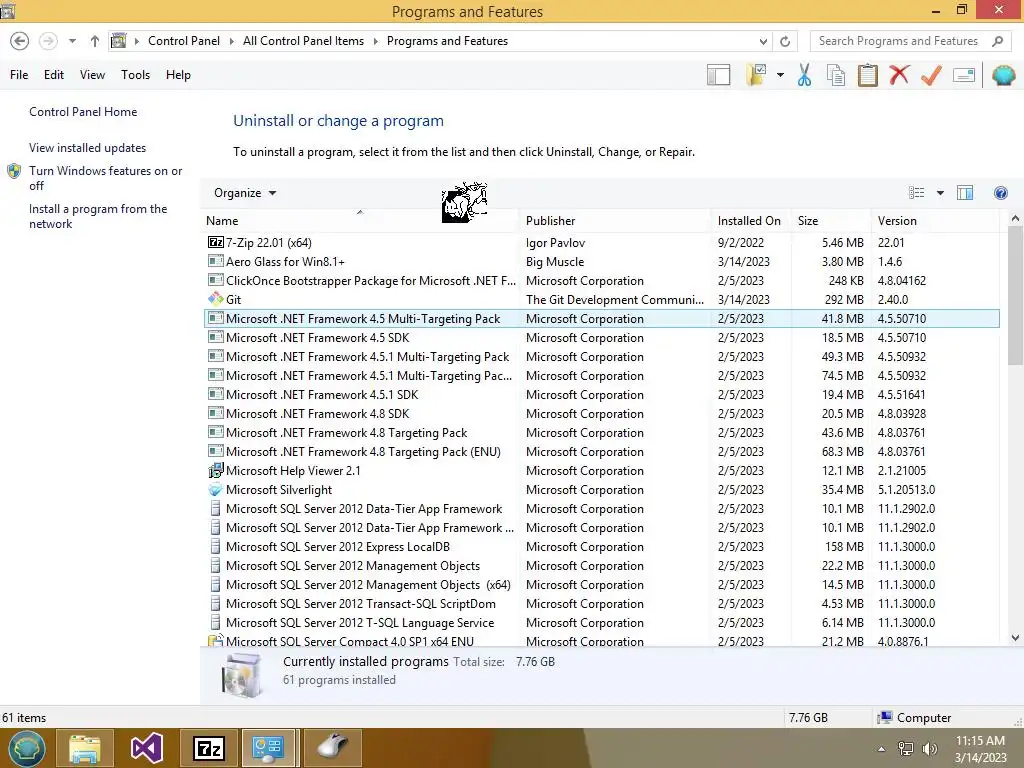Open Install a program from the network

(98, 216)
